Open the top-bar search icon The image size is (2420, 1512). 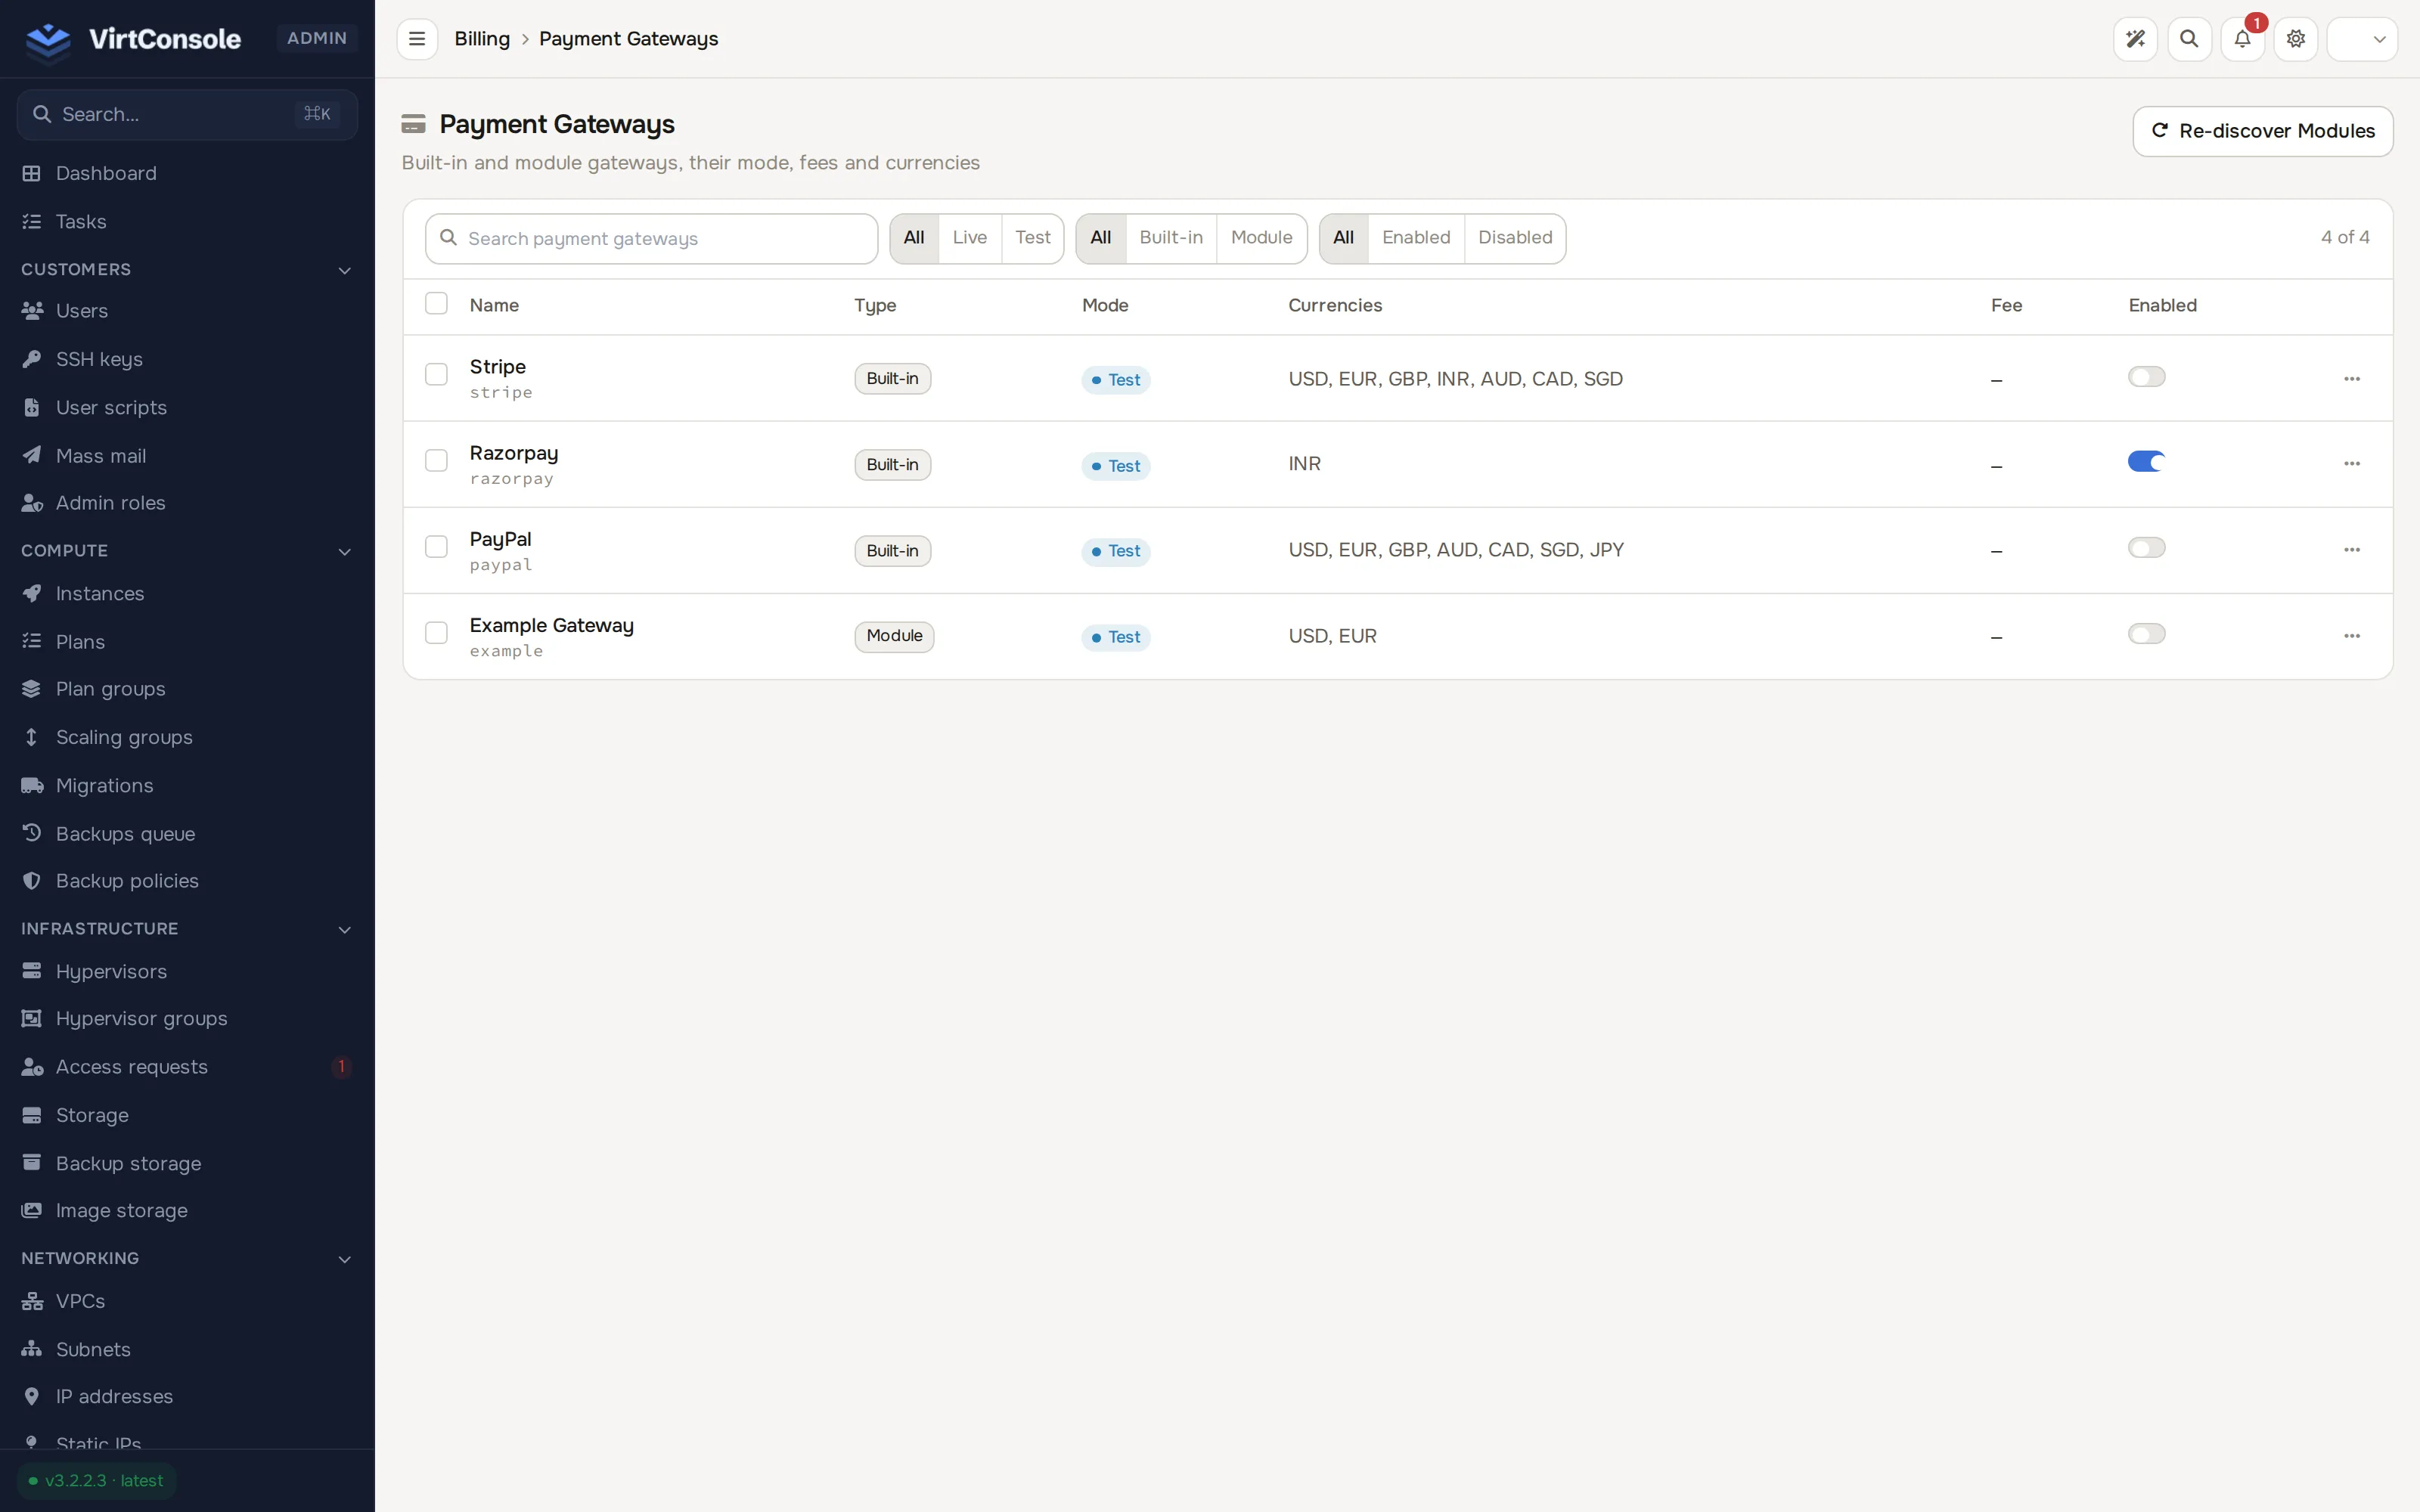tap(2189, 39)
